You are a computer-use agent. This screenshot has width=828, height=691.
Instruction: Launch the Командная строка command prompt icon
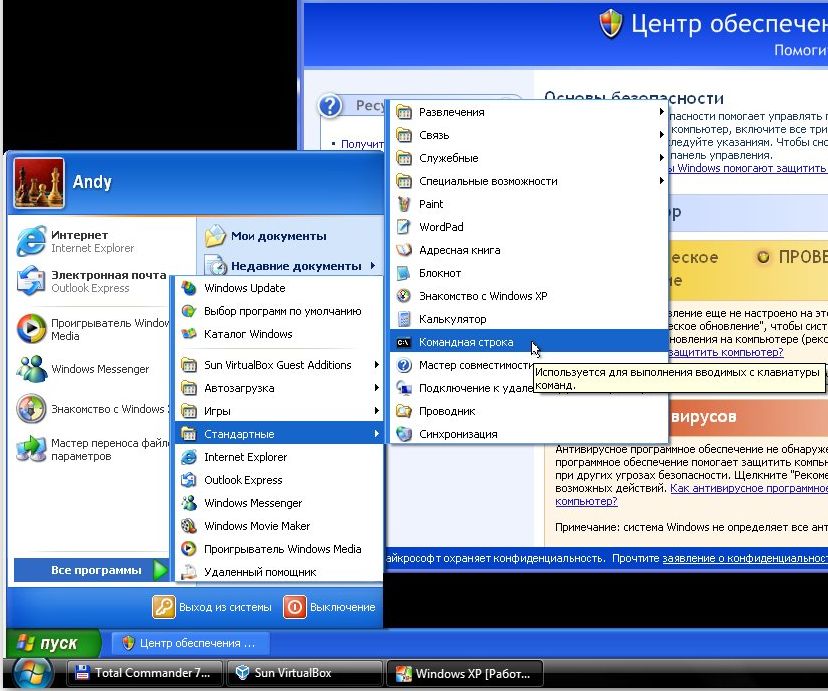click(x=404, y=342)
